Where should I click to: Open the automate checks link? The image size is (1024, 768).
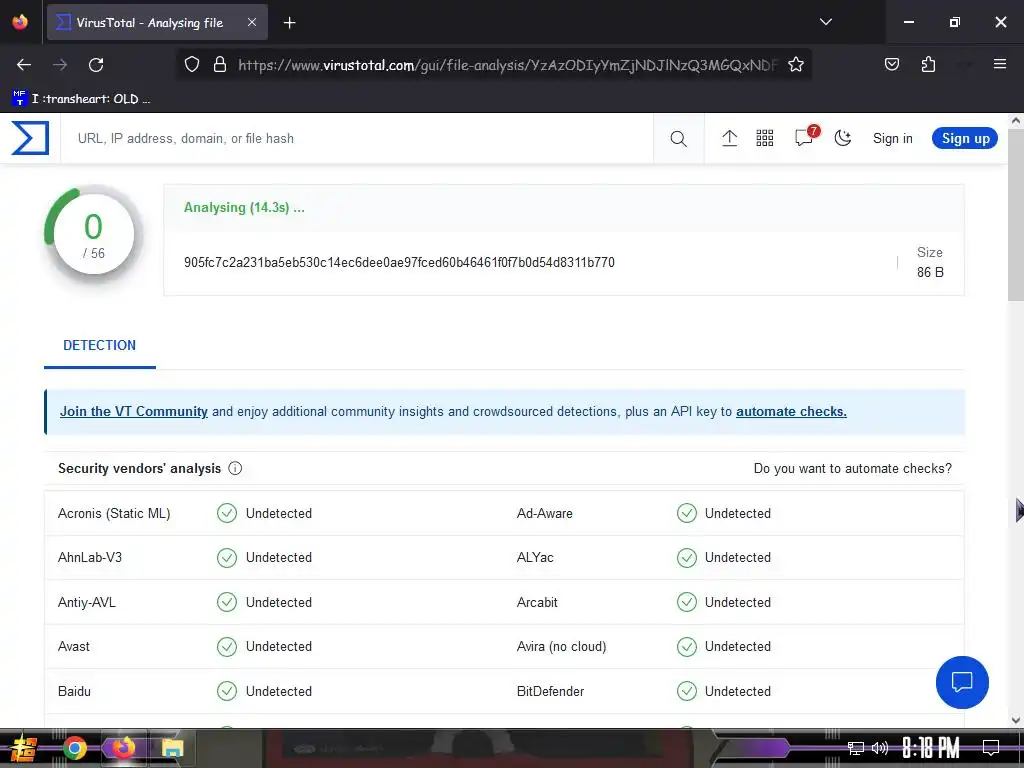pos(791,411)
